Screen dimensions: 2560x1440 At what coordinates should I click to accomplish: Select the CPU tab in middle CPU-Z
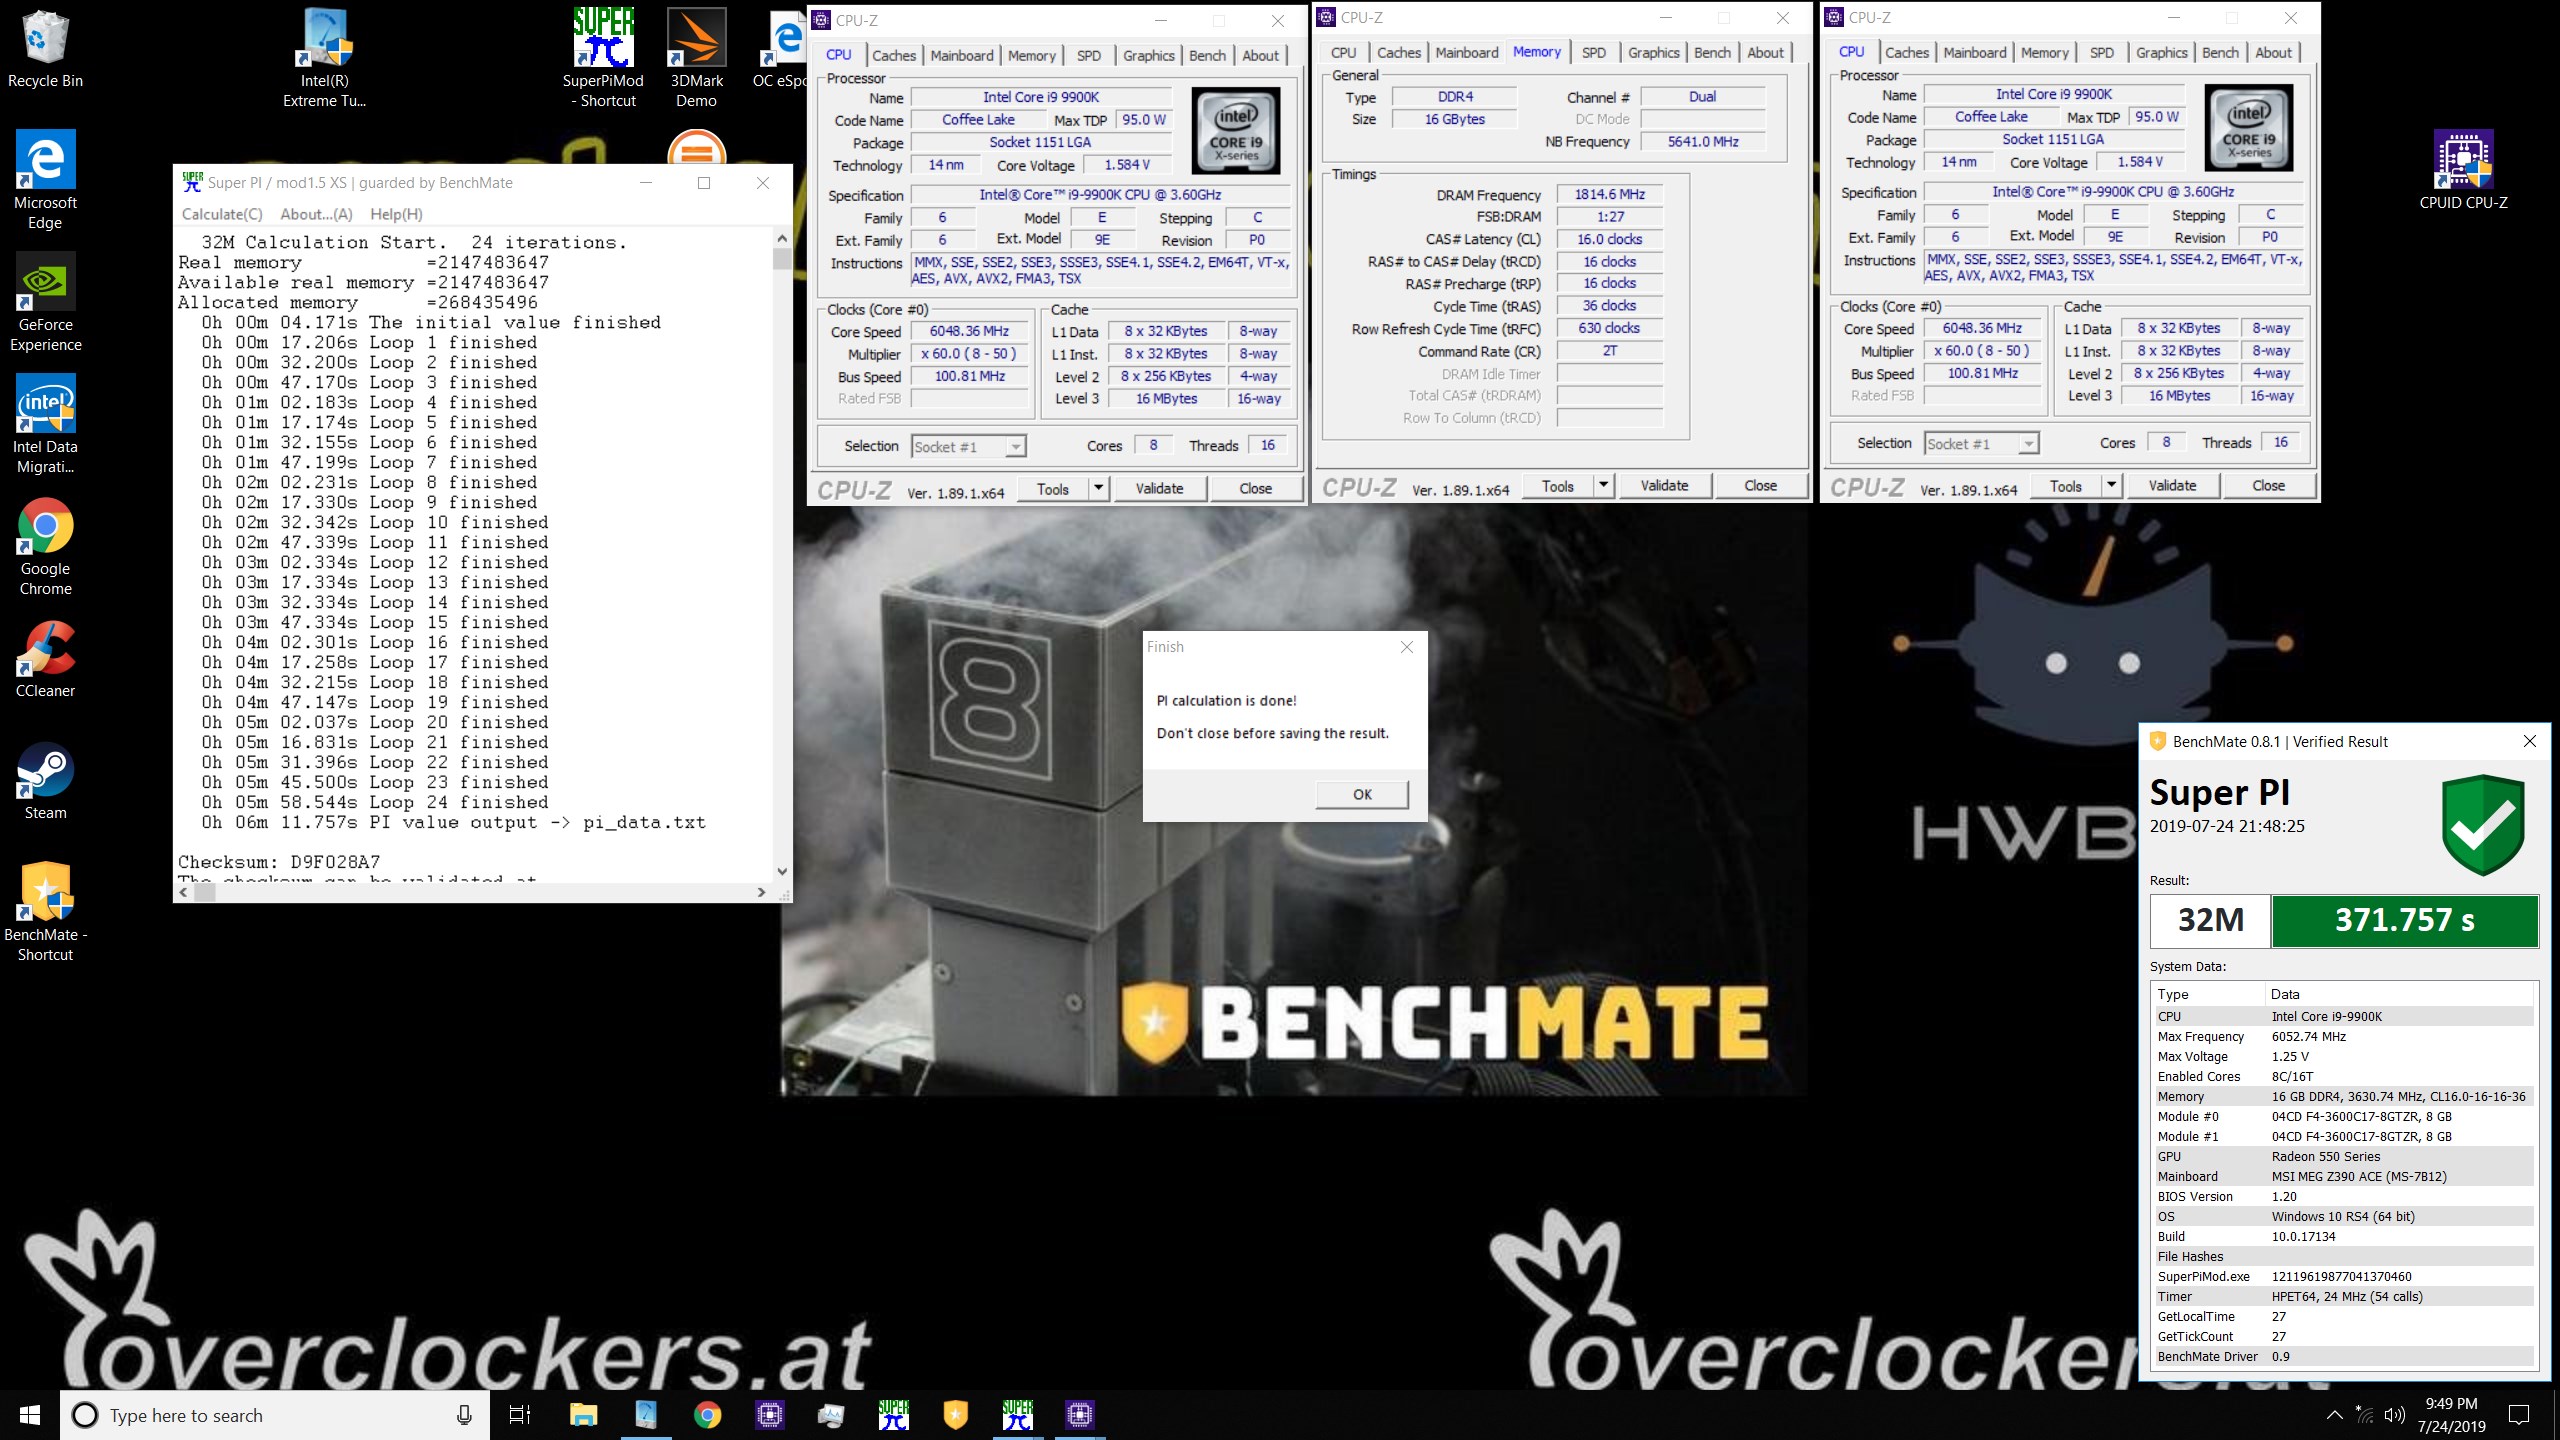click(1344, 53)
